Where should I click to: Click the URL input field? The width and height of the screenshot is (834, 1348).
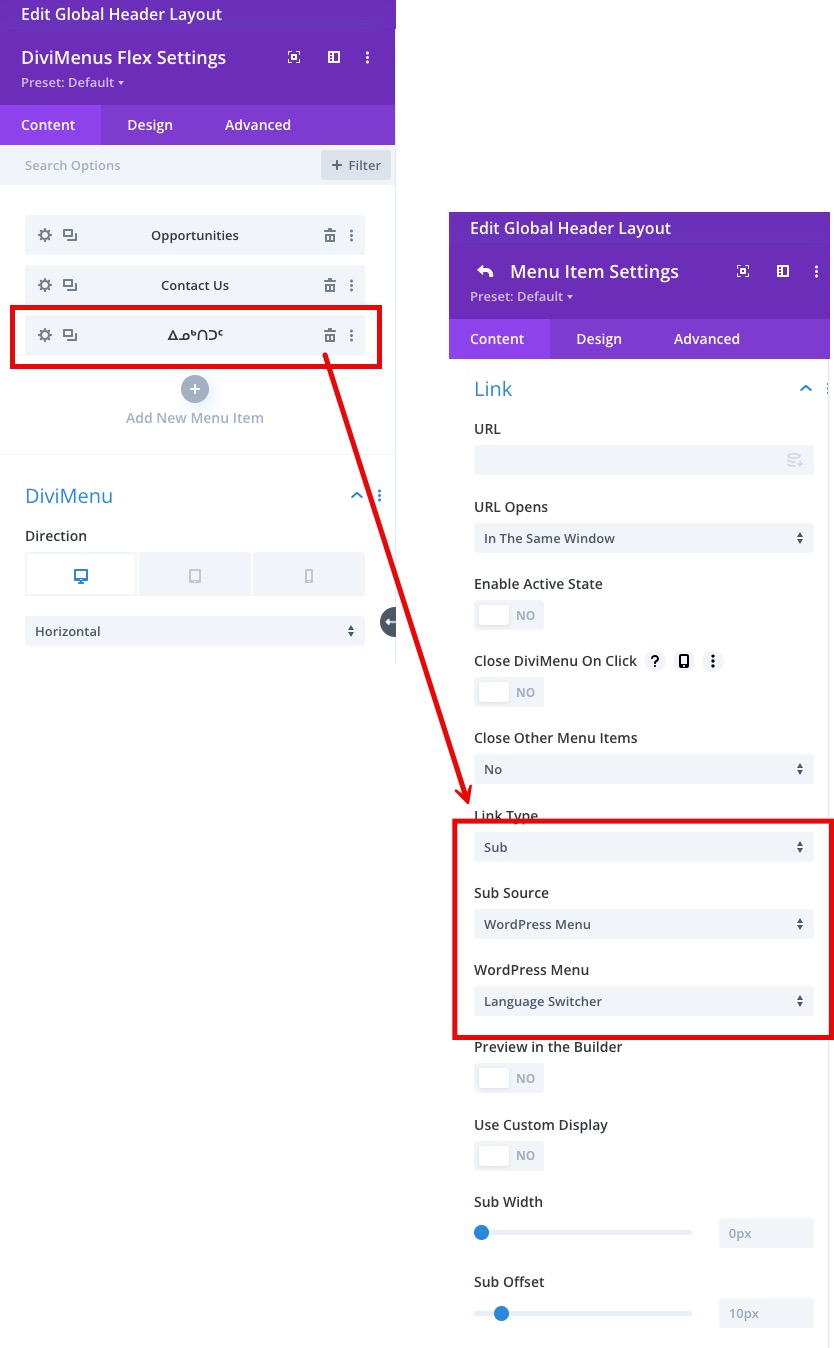[x=630, y=460]
